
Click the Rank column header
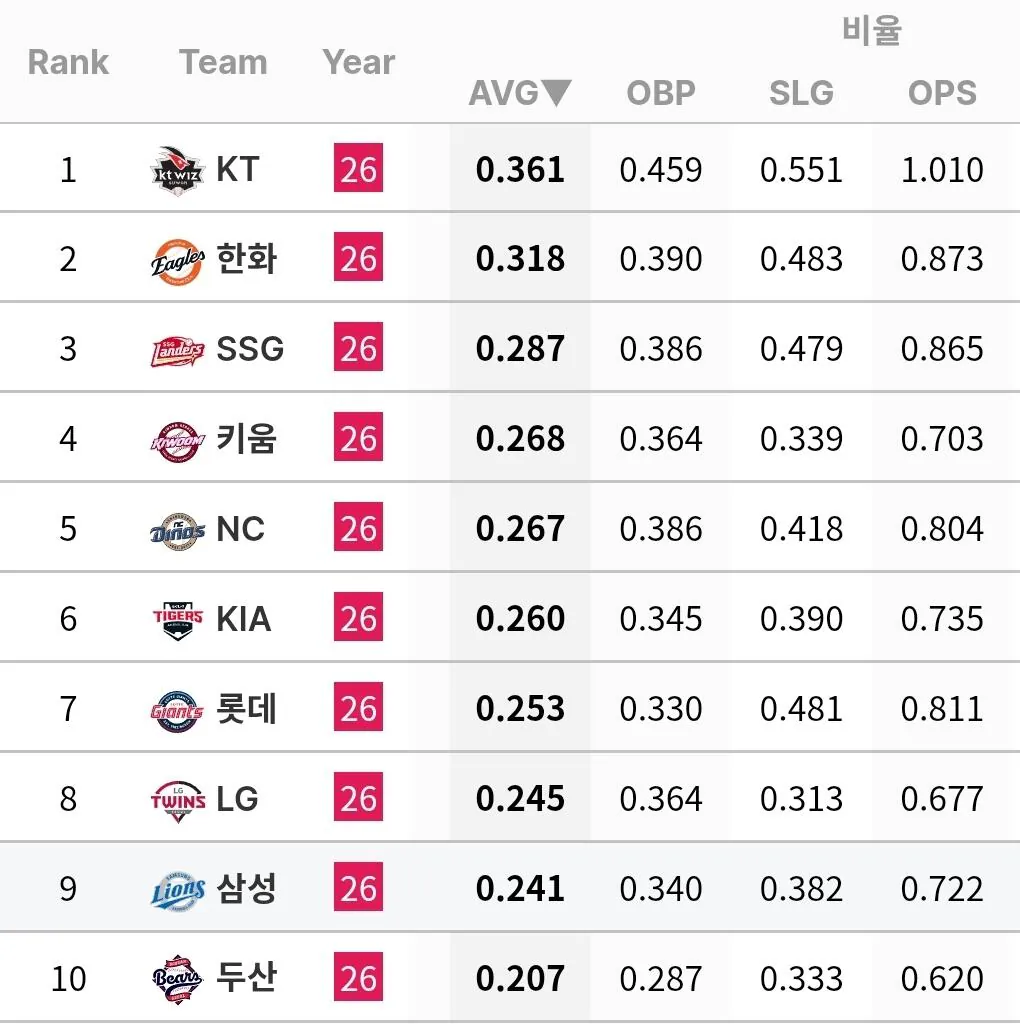click(68, 62)
